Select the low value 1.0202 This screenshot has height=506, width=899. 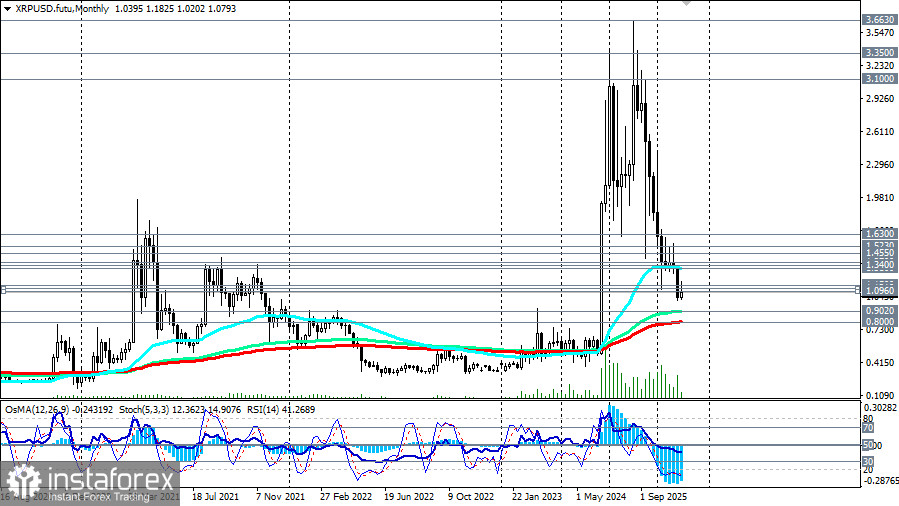191,9
